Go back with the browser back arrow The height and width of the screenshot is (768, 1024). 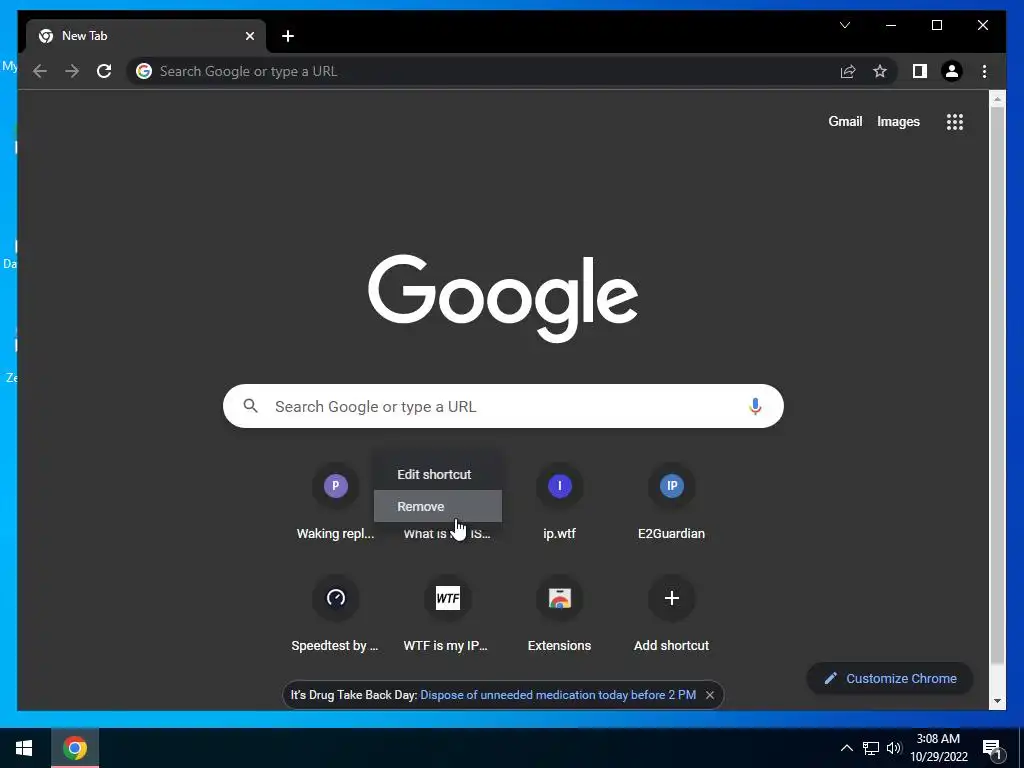click(x=40, y=71)
